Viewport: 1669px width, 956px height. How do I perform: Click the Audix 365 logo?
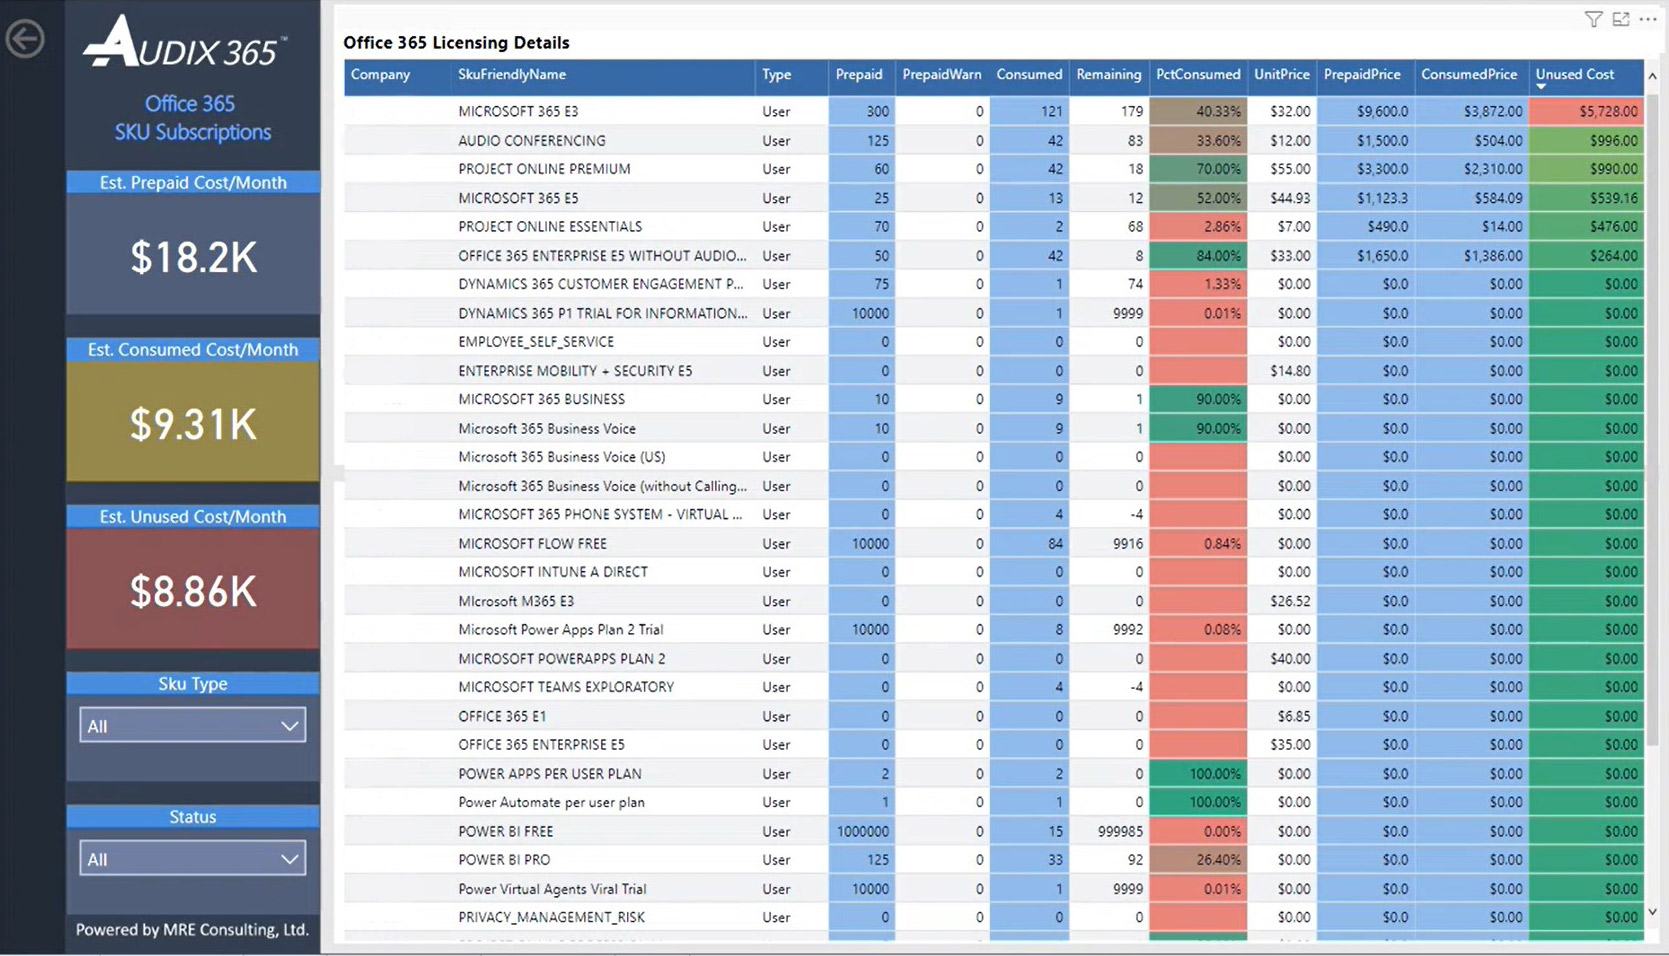pyautogui.click(x=186, y=43)
